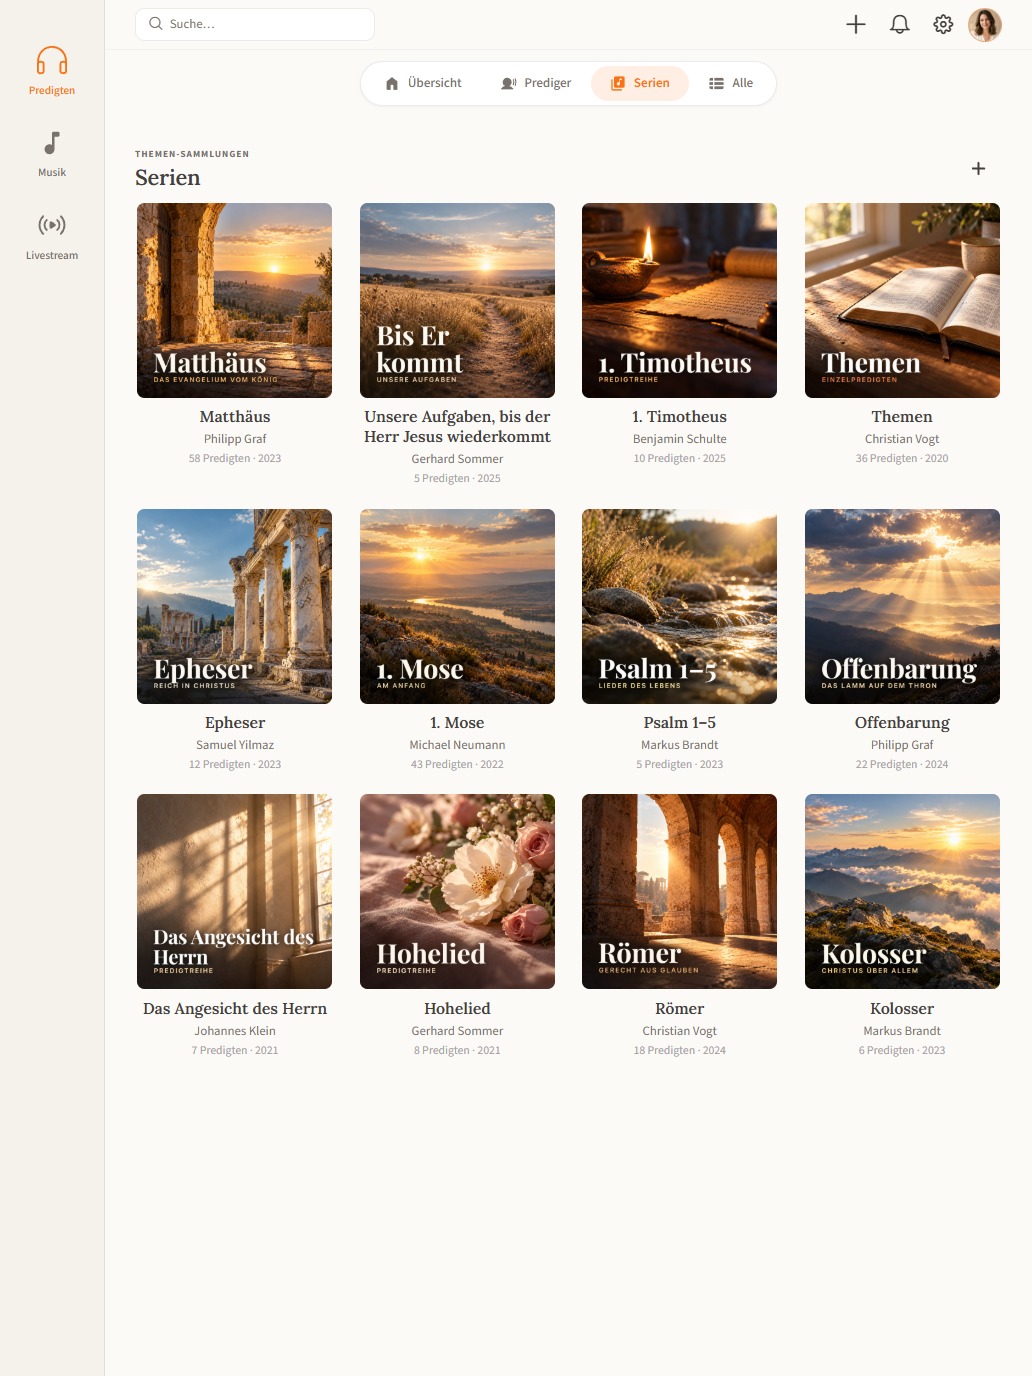The height and width of the screenshot is (1376, 1032).
Task: Open the 1. Timotheus series cover
Action: click(679, 300)
